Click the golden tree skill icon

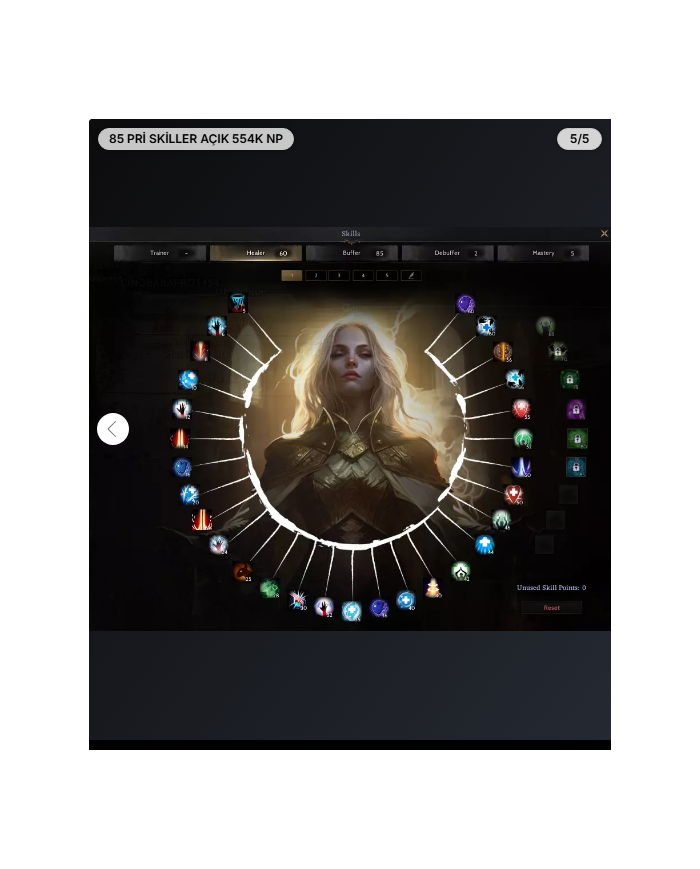(433, 587)
